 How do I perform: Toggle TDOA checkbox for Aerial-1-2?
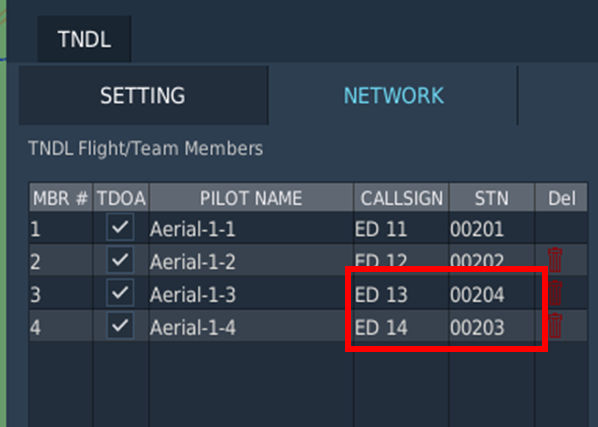(x=120, y=260)
